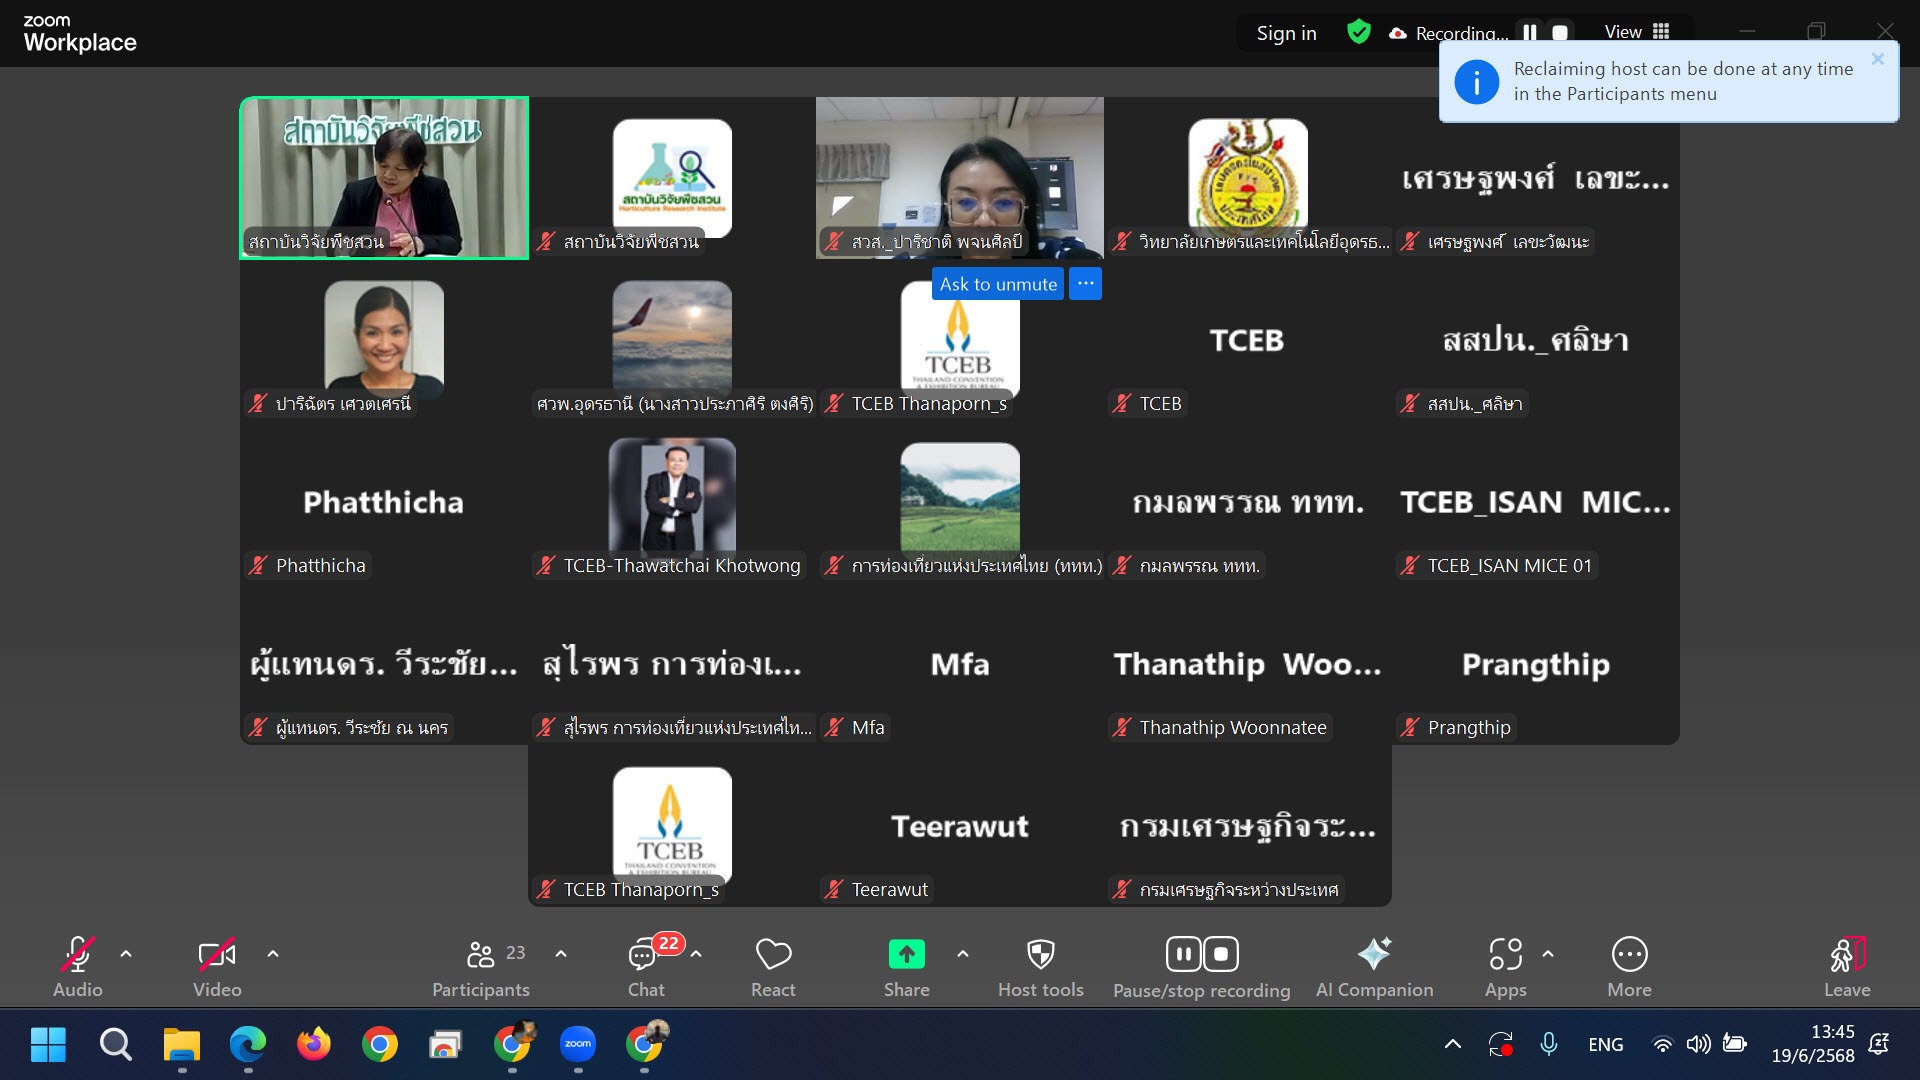Open the View layout menu
The width and height of the screenshot is (1920, 1080).
click(x=1637, y=32)
